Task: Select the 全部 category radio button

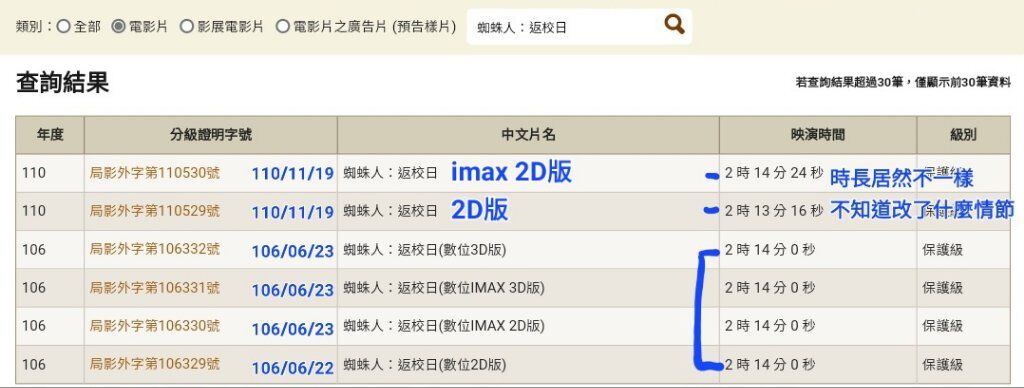Action: [63, 27]
